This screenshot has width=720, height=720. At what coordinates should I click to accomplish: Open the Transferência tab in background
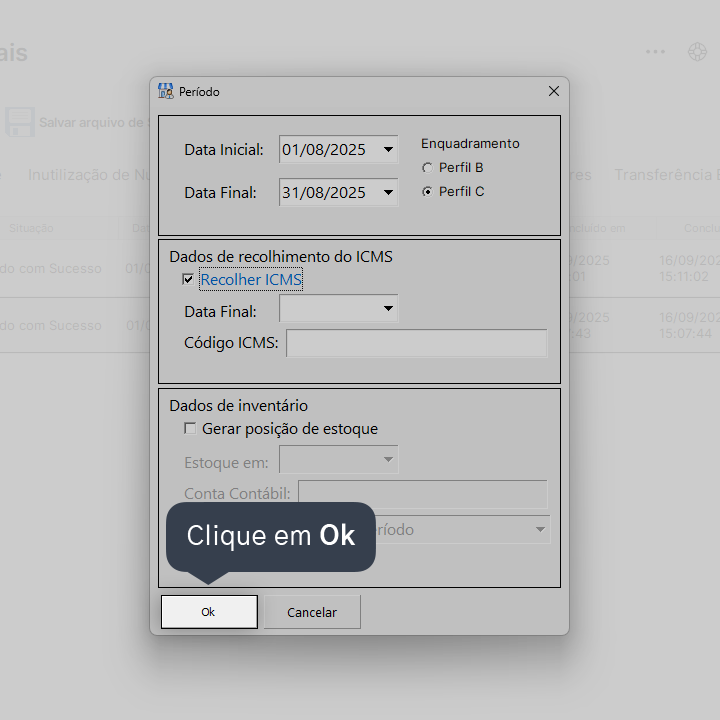click(667, 175)
